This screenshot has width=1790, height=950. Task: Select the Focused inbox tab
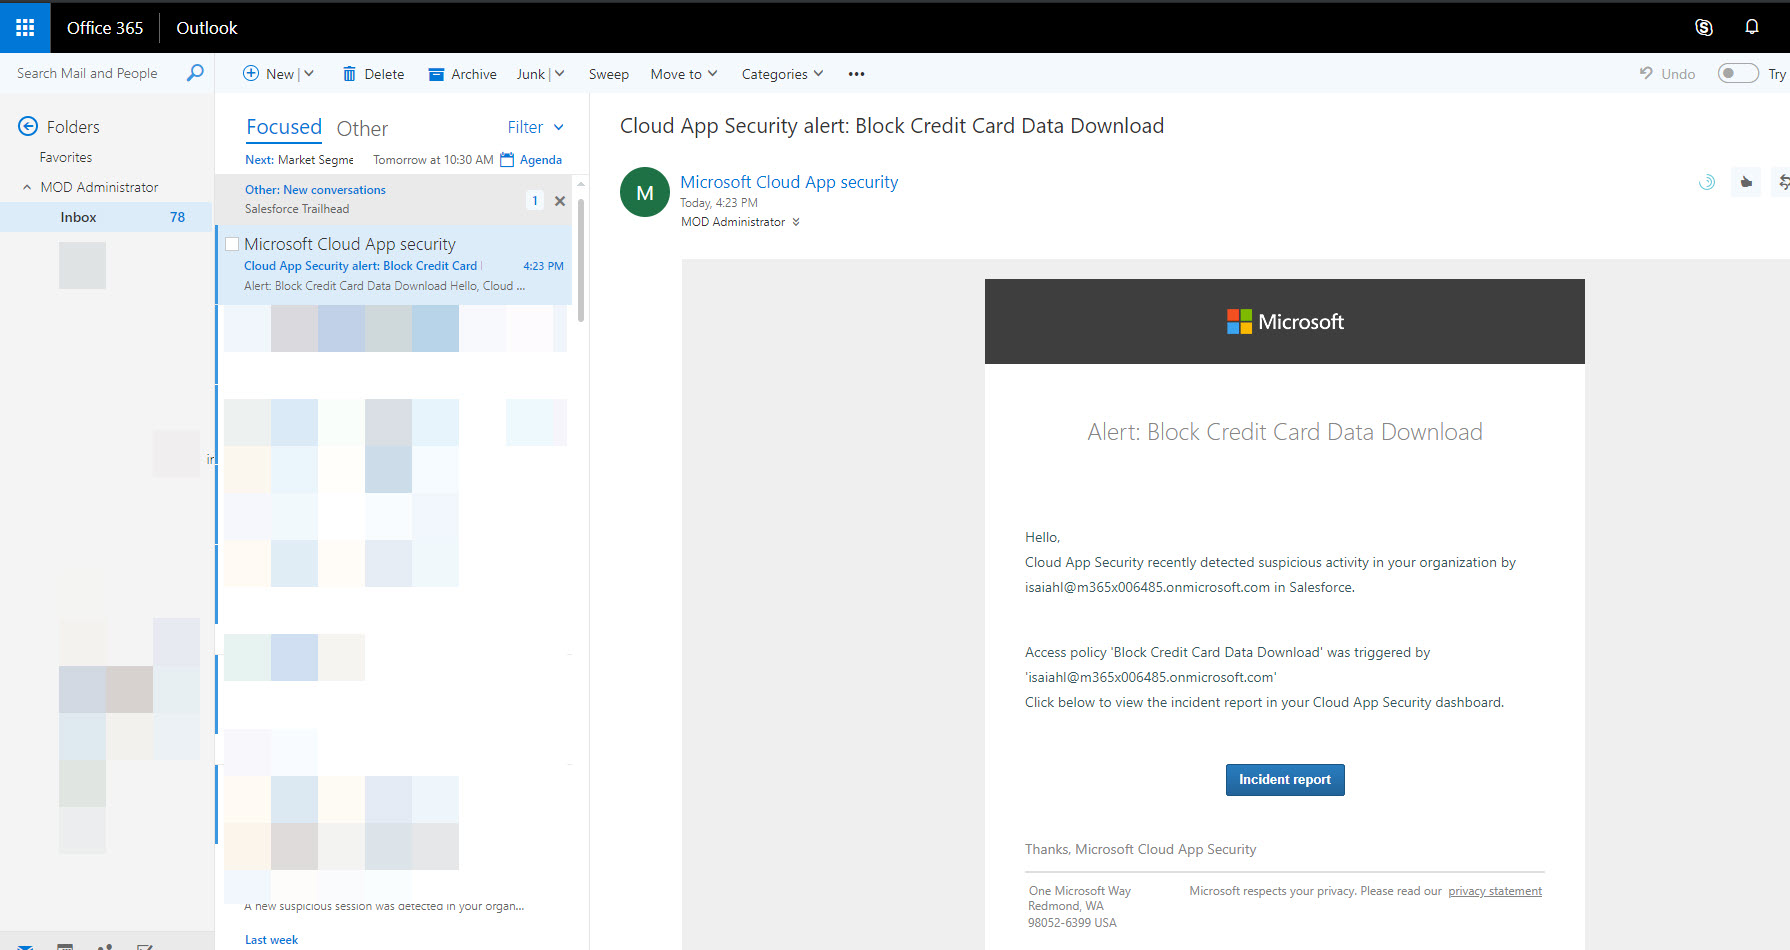point(284,127)
